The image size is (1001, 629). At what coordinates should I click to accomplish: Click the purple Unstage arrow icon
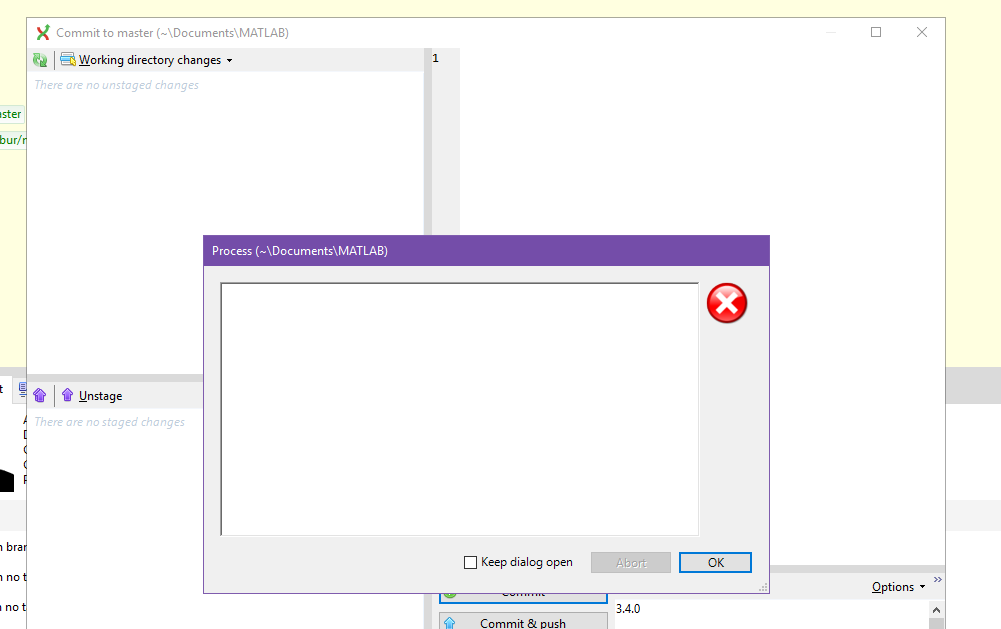[x=66, y=395]
